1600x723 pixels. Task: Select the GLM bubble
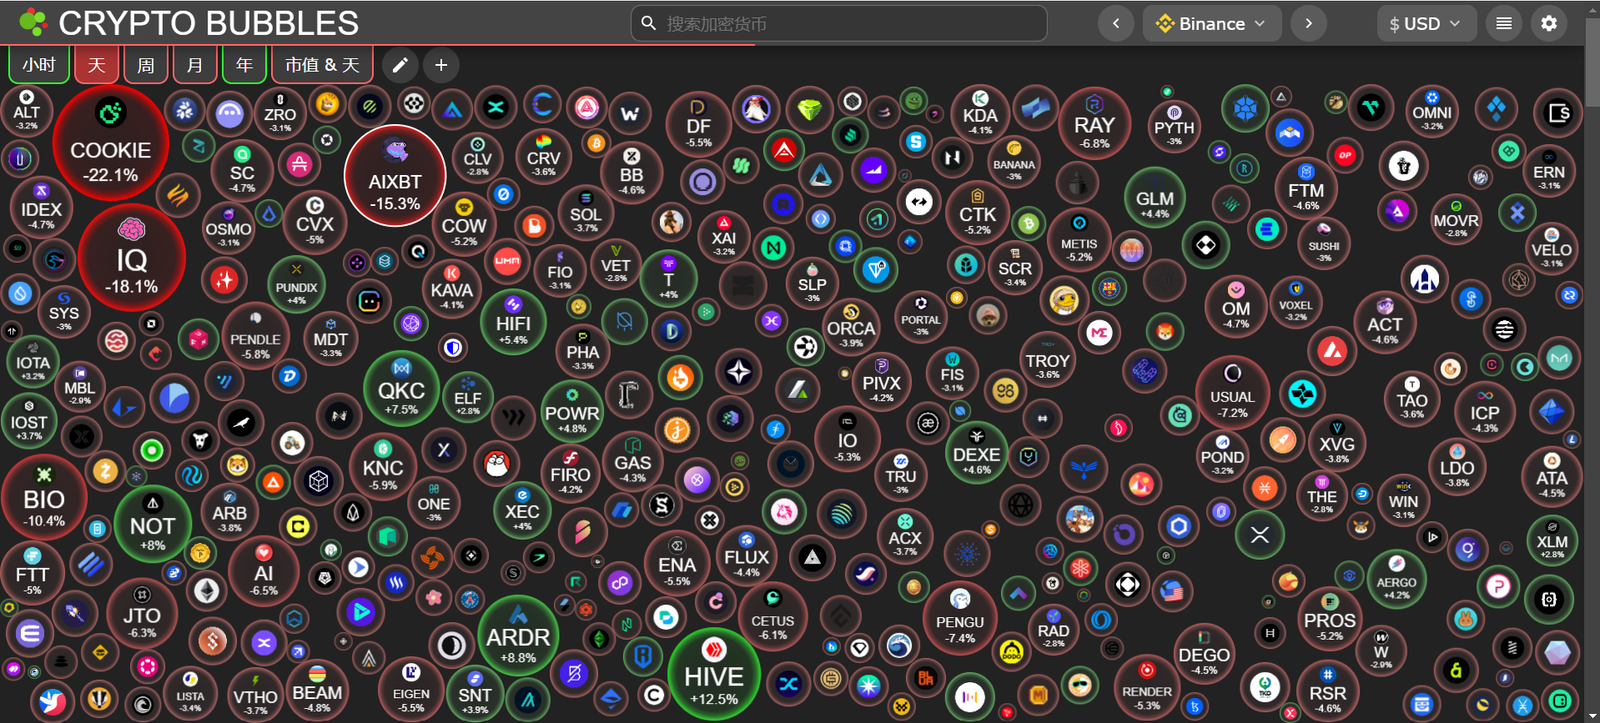click(x=1155, y=198)
